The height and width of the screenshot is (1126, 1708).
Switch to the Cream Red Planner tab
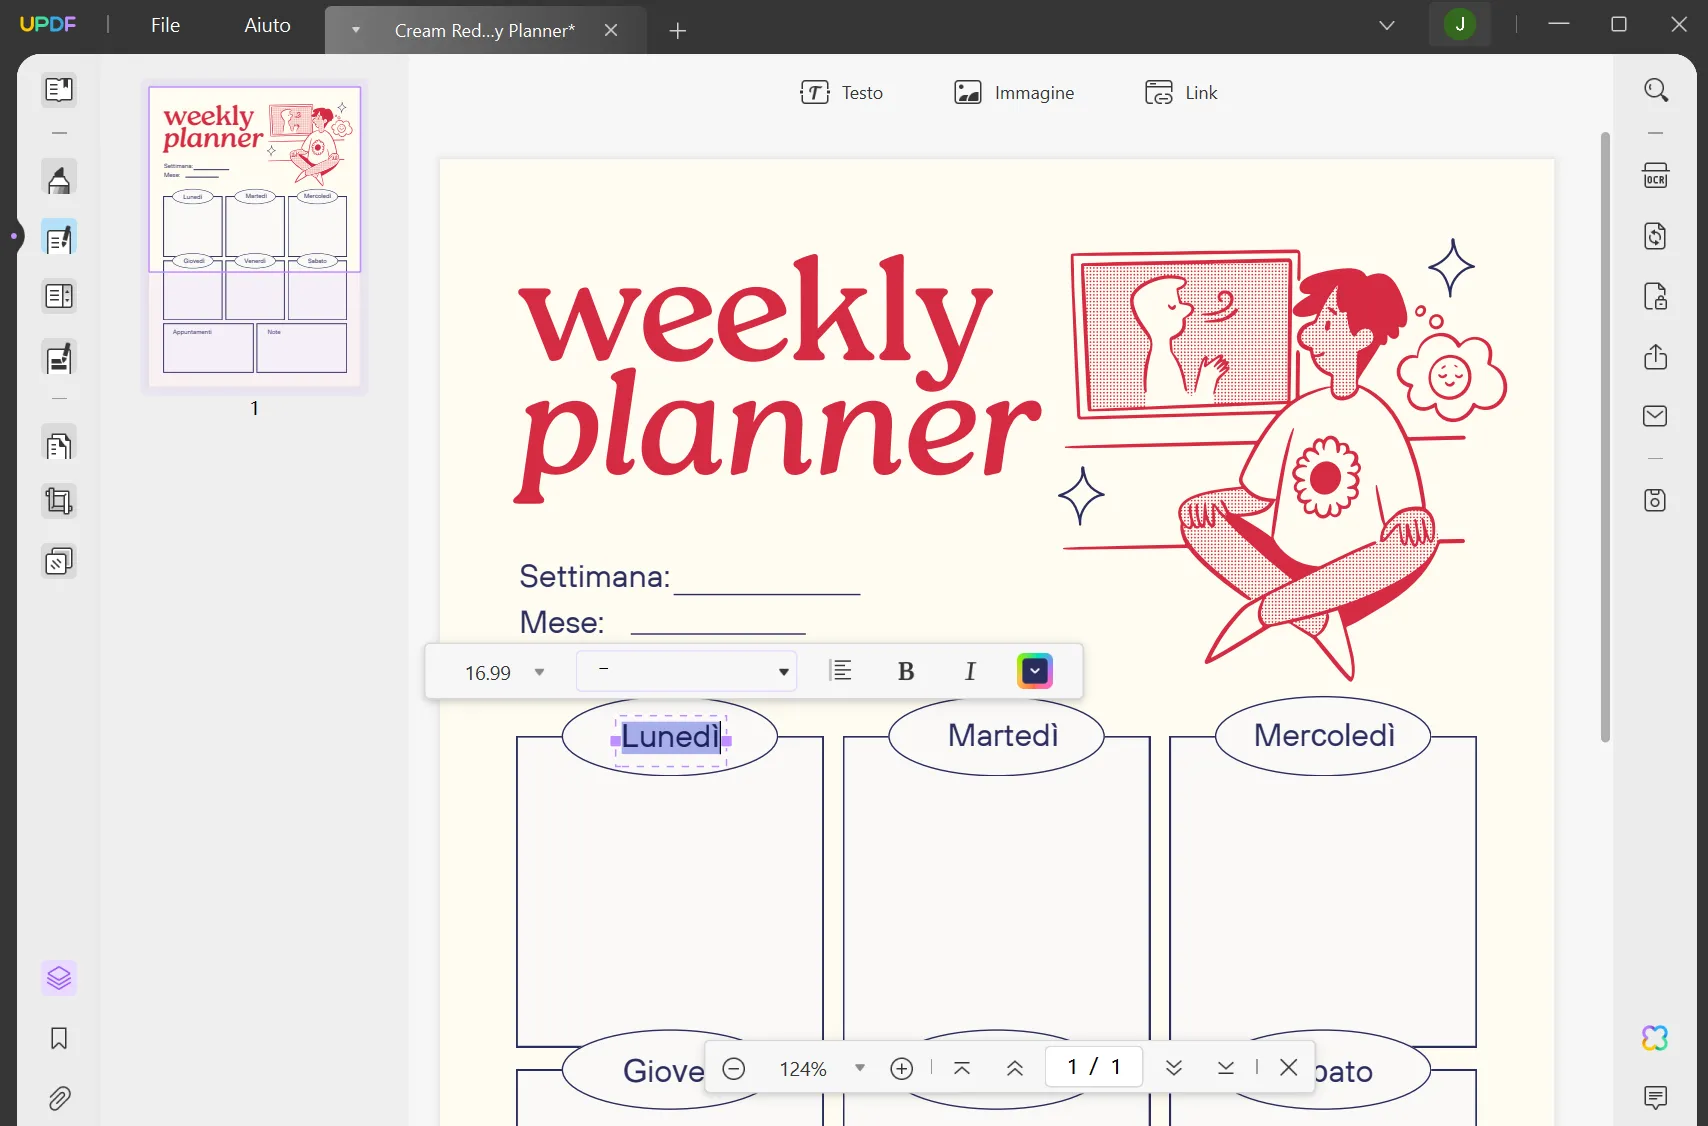[485, 30]
